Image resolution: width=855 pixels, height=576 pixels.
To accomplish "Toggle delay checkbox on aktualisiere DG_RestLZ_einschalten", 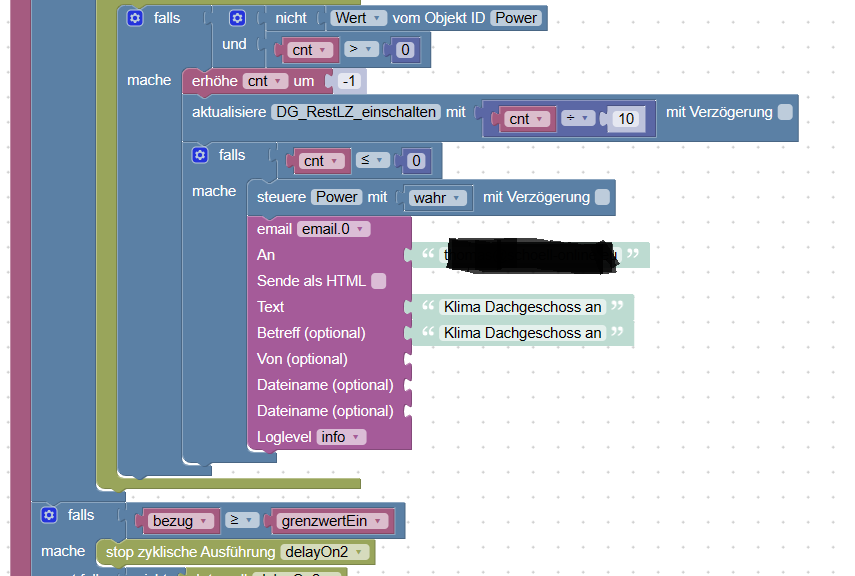I will pyautogui.click(x=785, y=112).
